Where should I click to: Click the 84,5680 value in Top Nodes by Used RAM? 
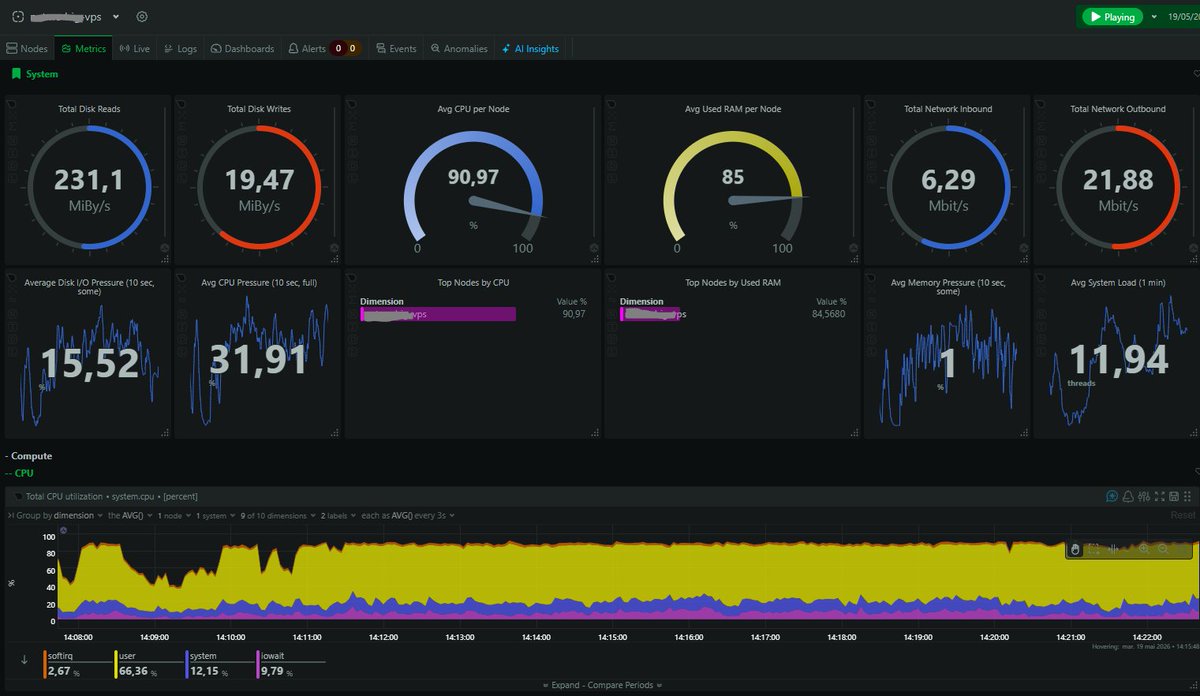[829, 314]
